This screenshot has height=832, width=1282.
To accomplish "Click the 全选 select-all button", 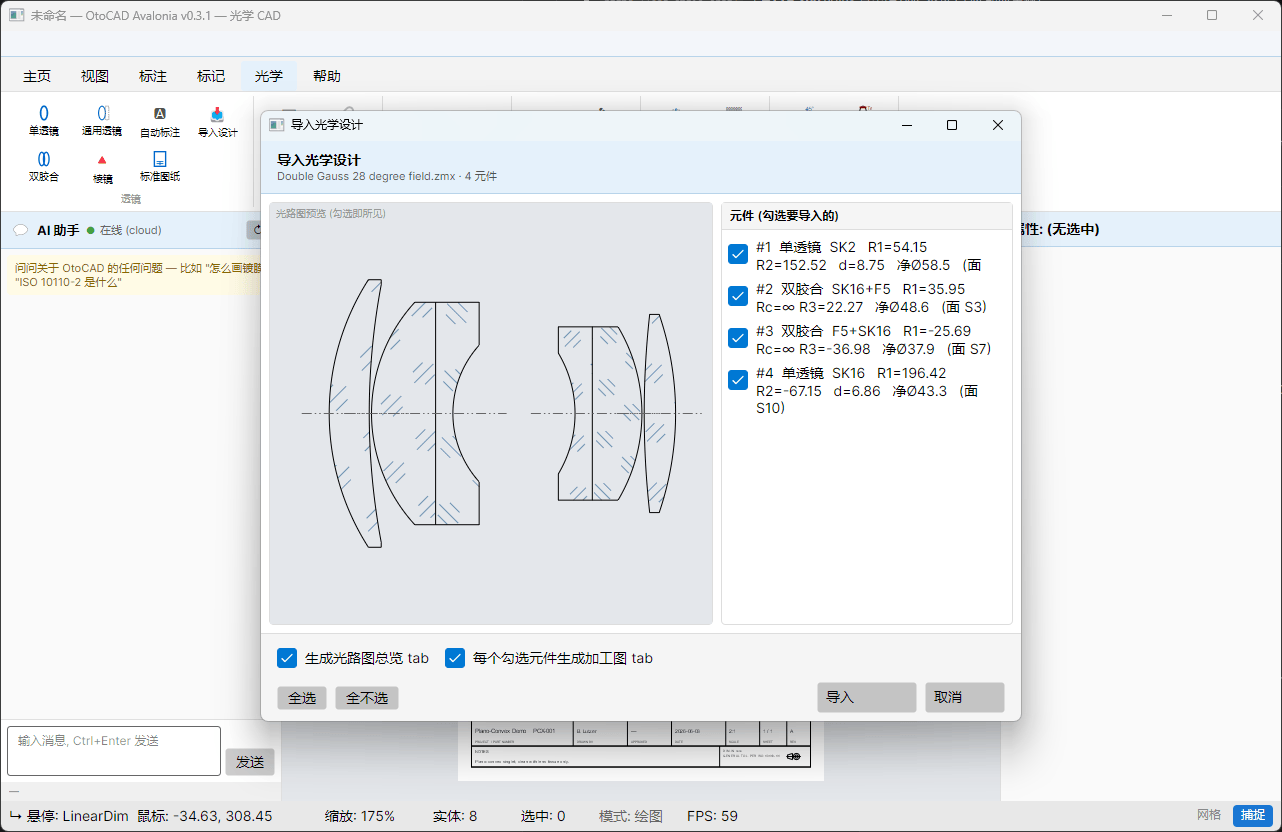I will 302,698.
